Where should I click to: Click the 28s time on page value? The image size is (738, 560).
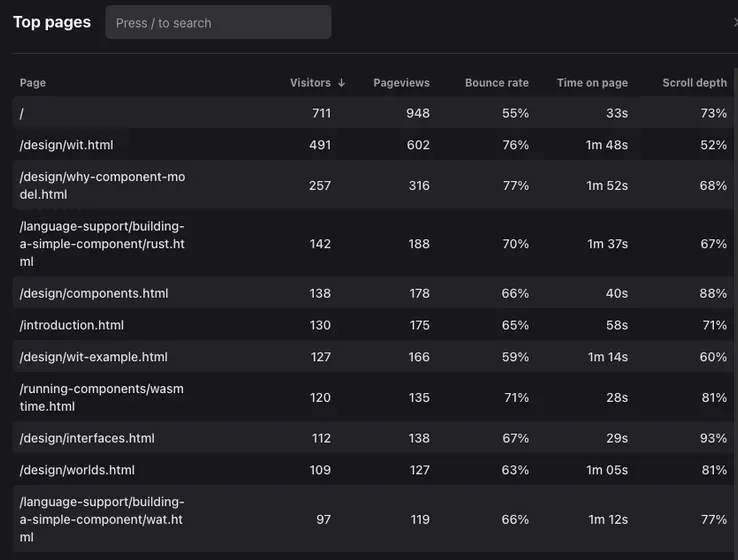[617, 398]
